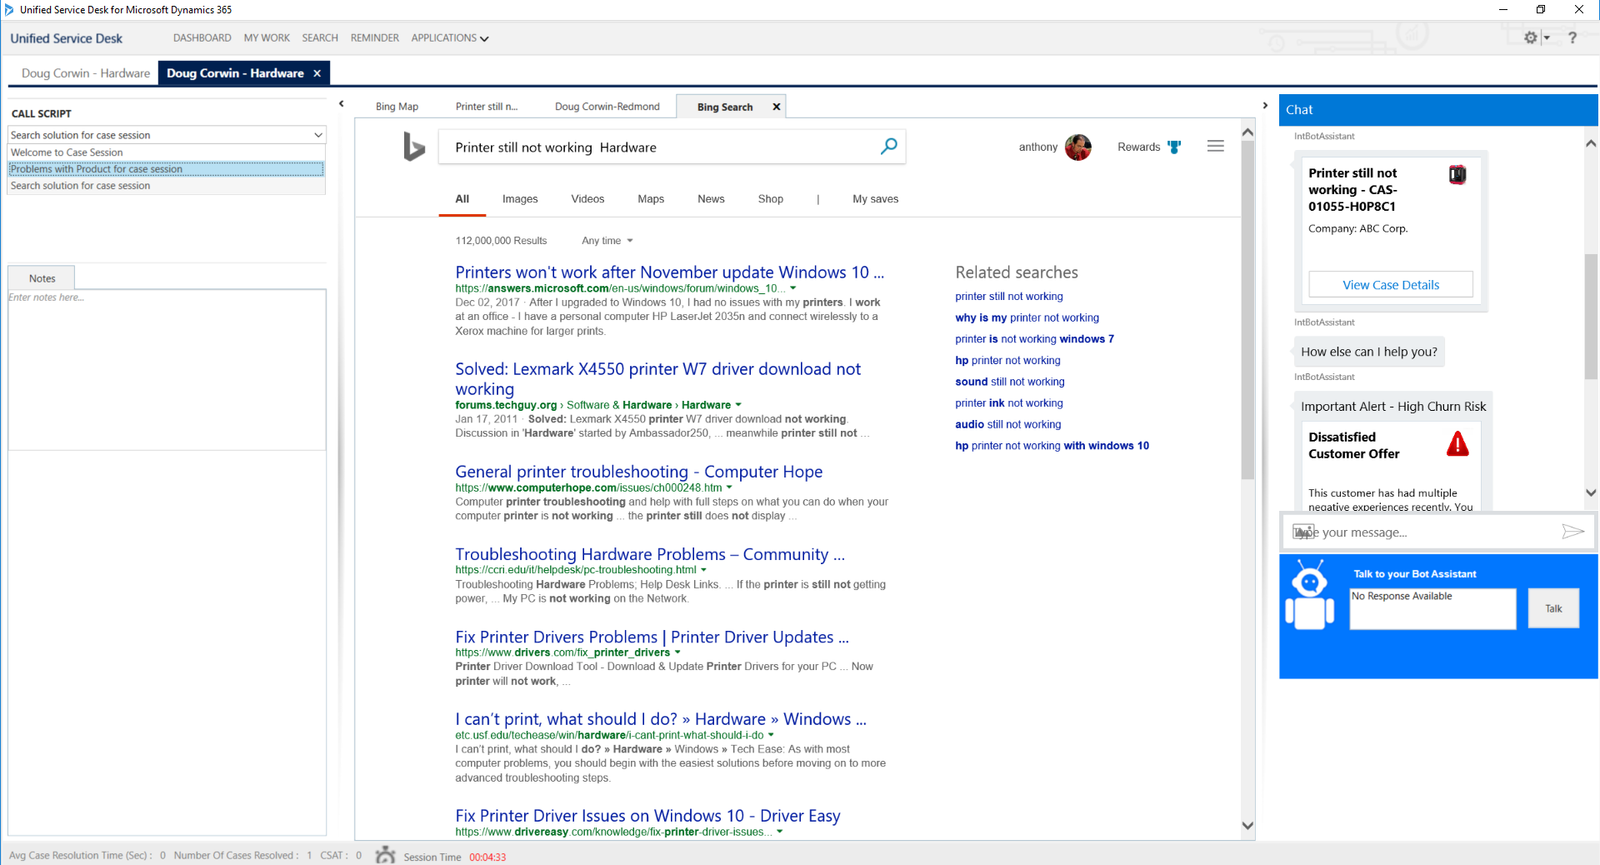This screenshot has width=1600, height=865.
Task: Open the Applications dropdown menu
Action: (x=450, y=38)
